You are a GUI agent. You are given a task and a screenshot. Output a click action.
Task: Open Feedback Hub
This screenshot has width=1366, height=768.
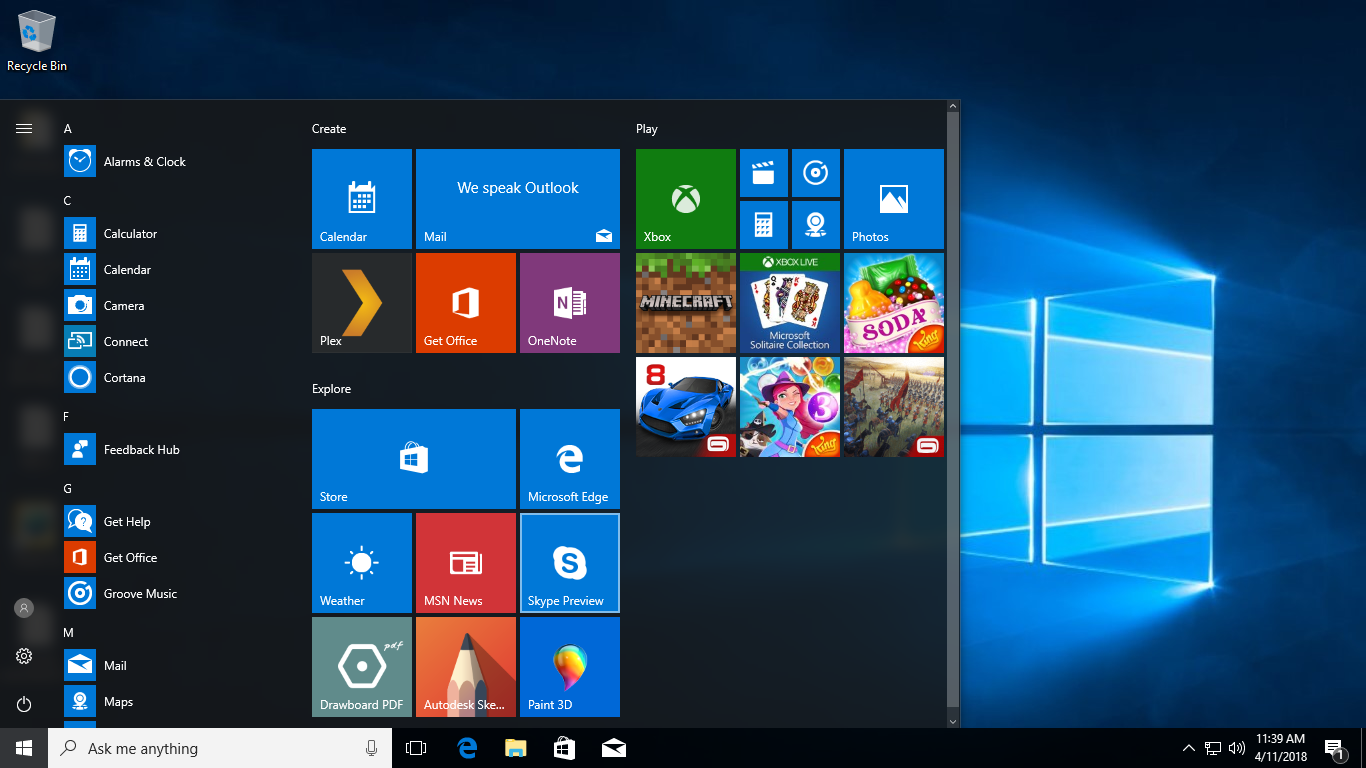pos(180,449)
